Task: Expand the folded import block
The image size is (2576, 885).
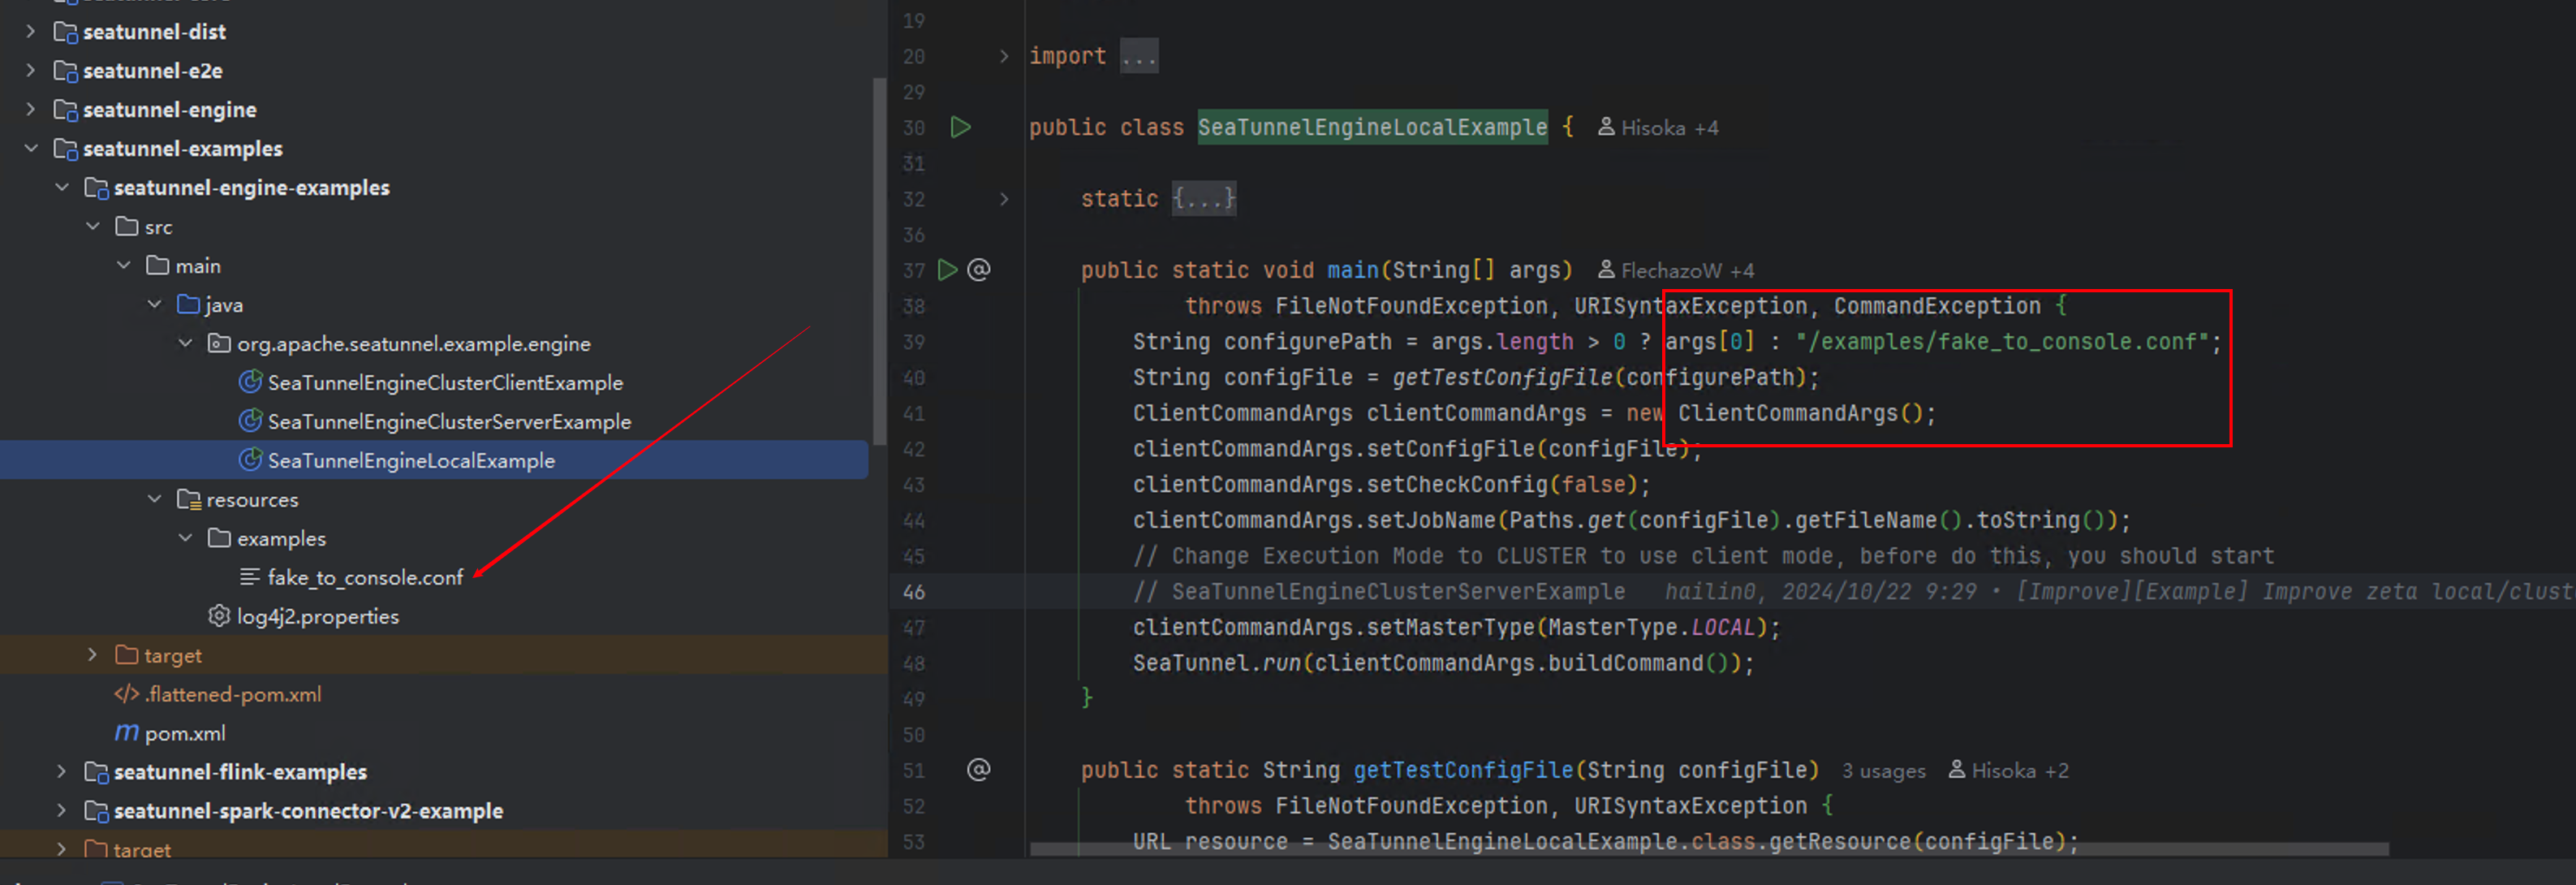Action: point(1004,56)
